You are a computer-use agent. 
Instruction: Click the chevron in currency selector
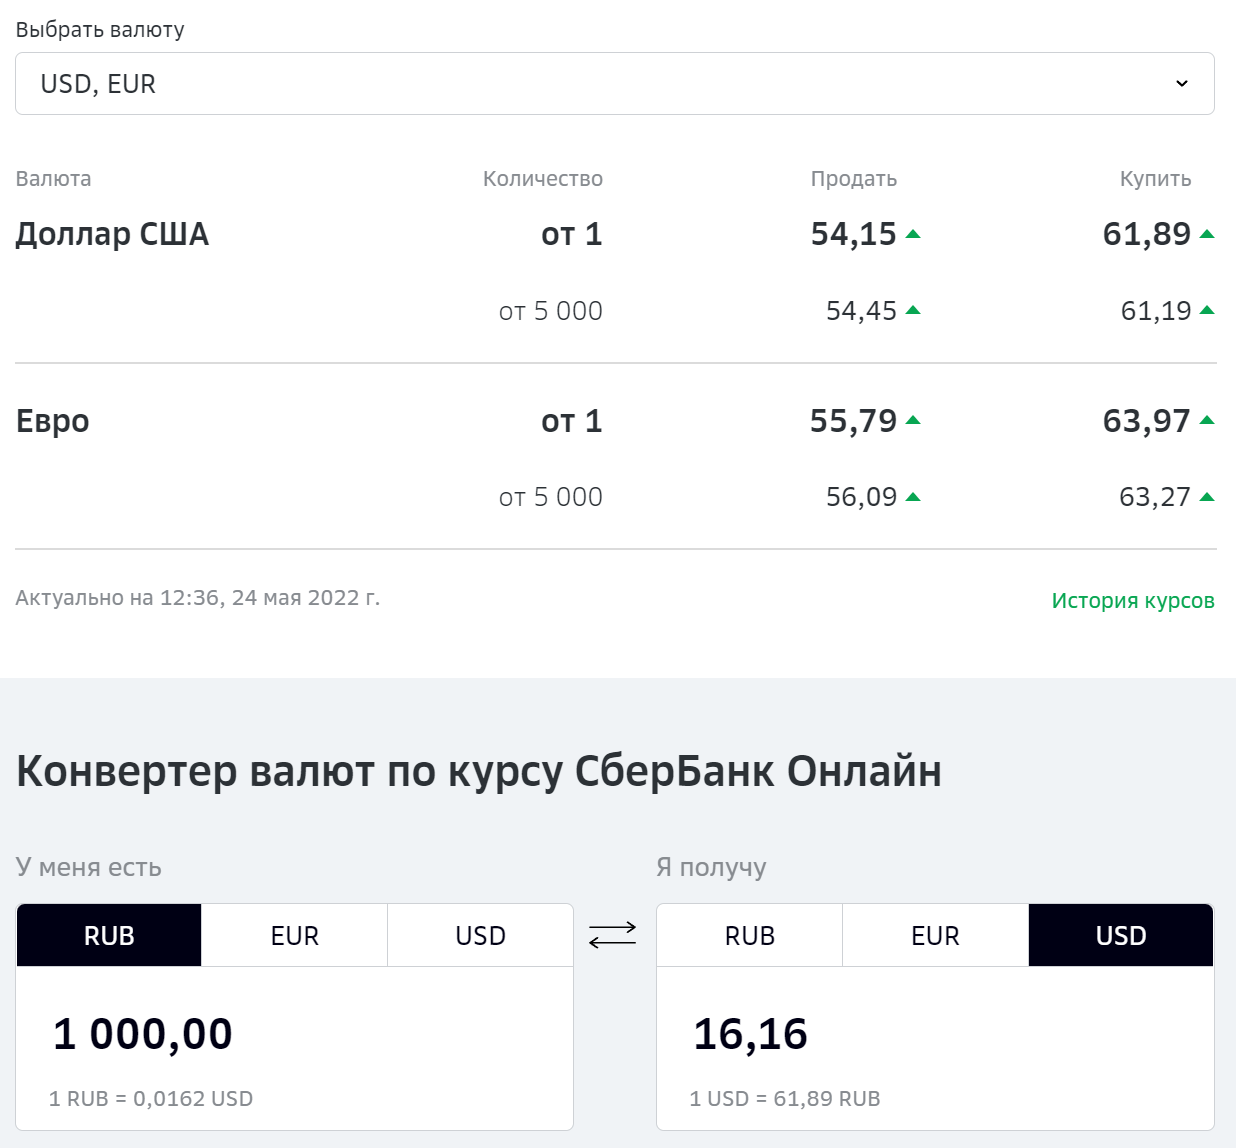tap(1182, 84)
